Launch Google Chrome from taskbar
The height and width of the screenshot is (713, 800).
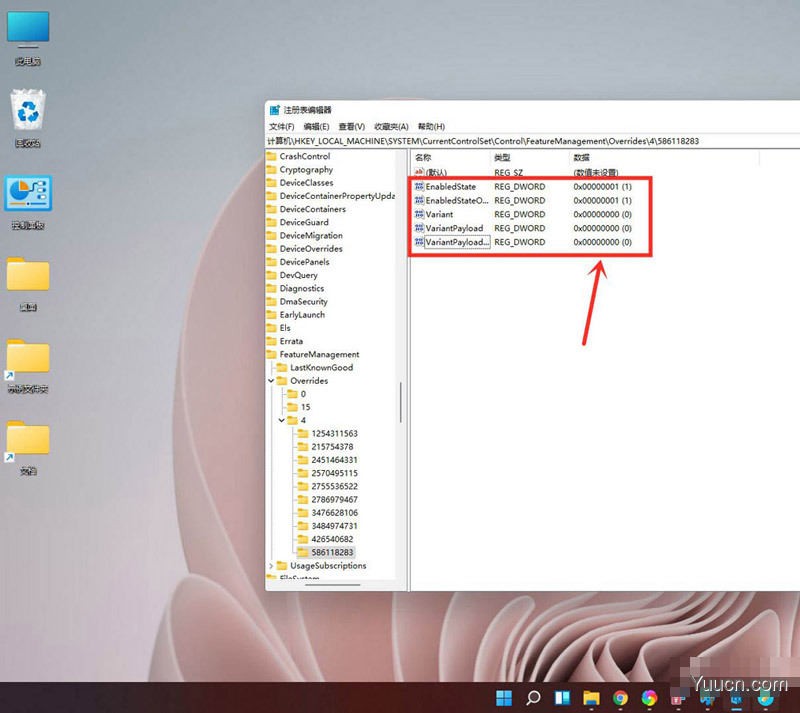620,698
